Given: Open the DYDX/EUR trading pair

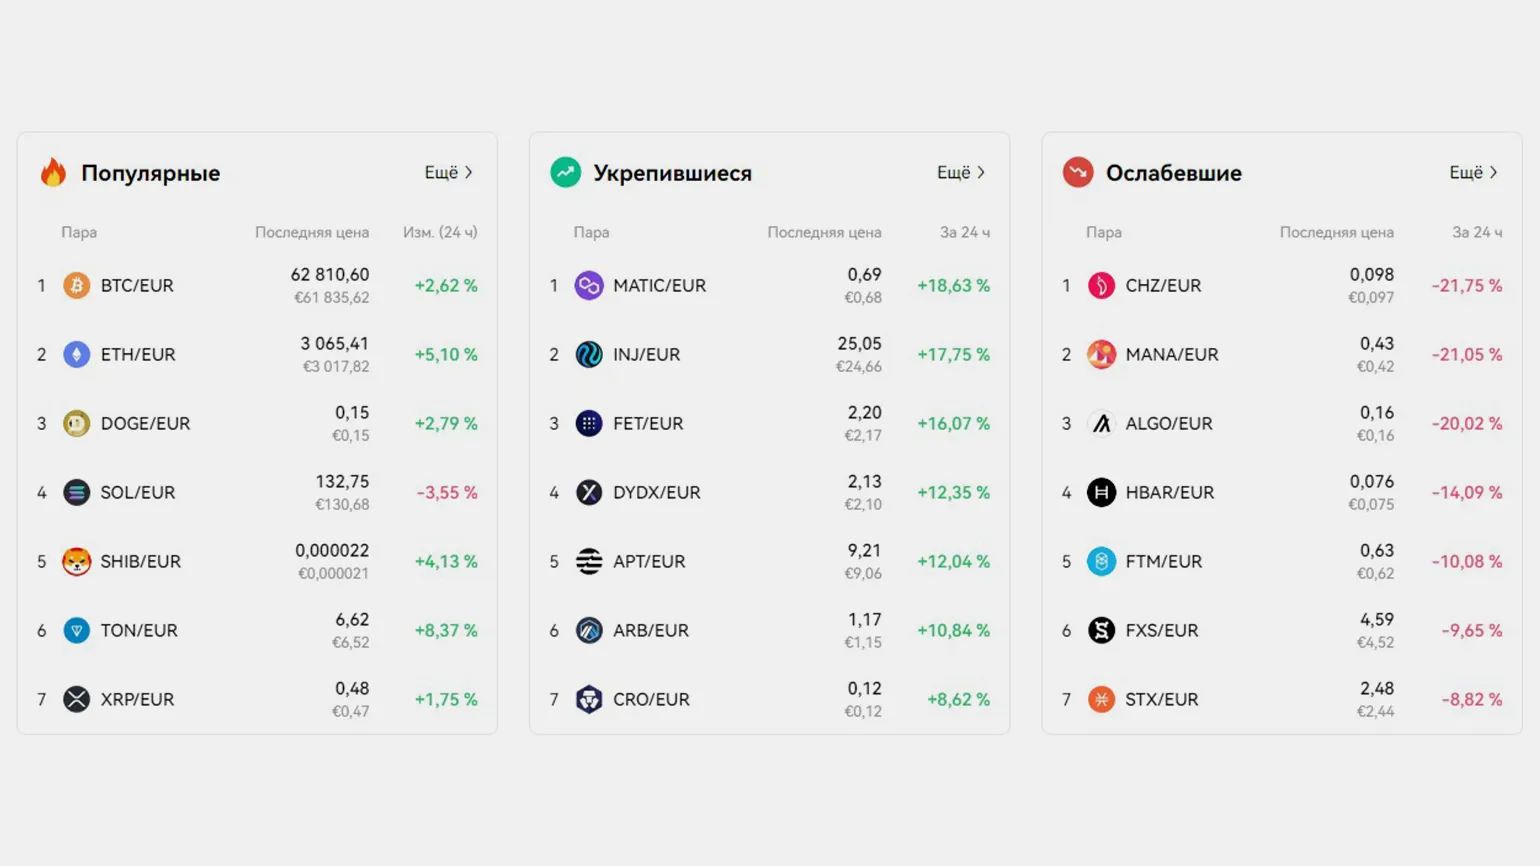Looking at the screenshot, I should 656,492.
